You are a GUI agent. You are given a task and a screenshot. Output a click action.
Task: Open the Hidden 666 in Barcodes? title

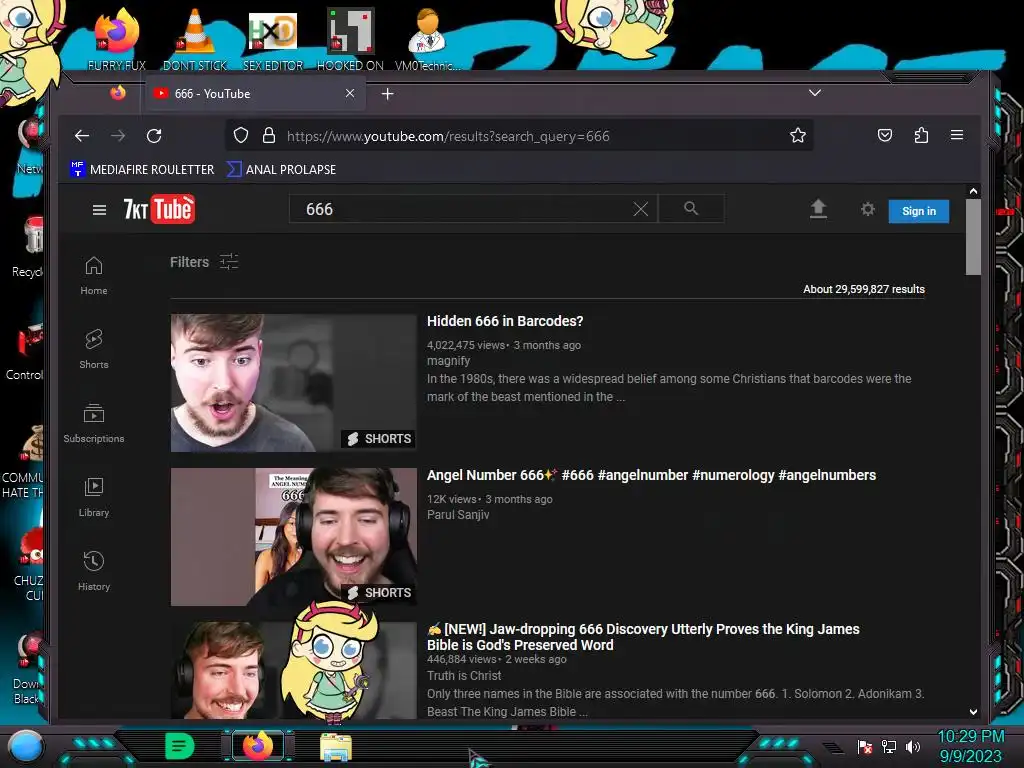point(505,321)
